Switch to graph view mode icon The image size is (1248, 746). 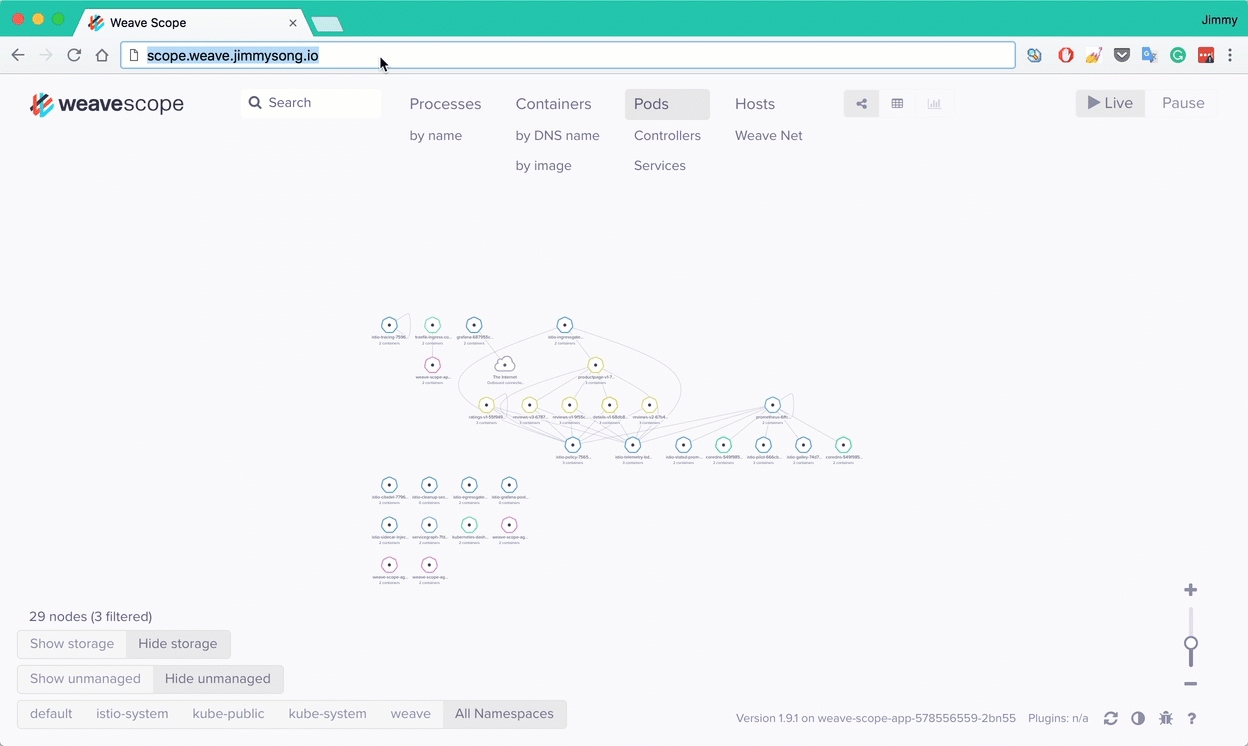click(x=861, y=104)
